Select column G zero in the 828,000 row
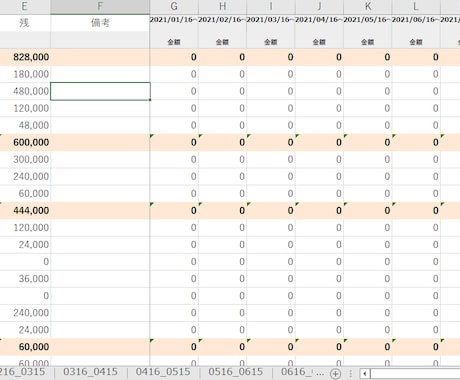Image resolution: width=460 pixels, height=380 pixels. 174,57
